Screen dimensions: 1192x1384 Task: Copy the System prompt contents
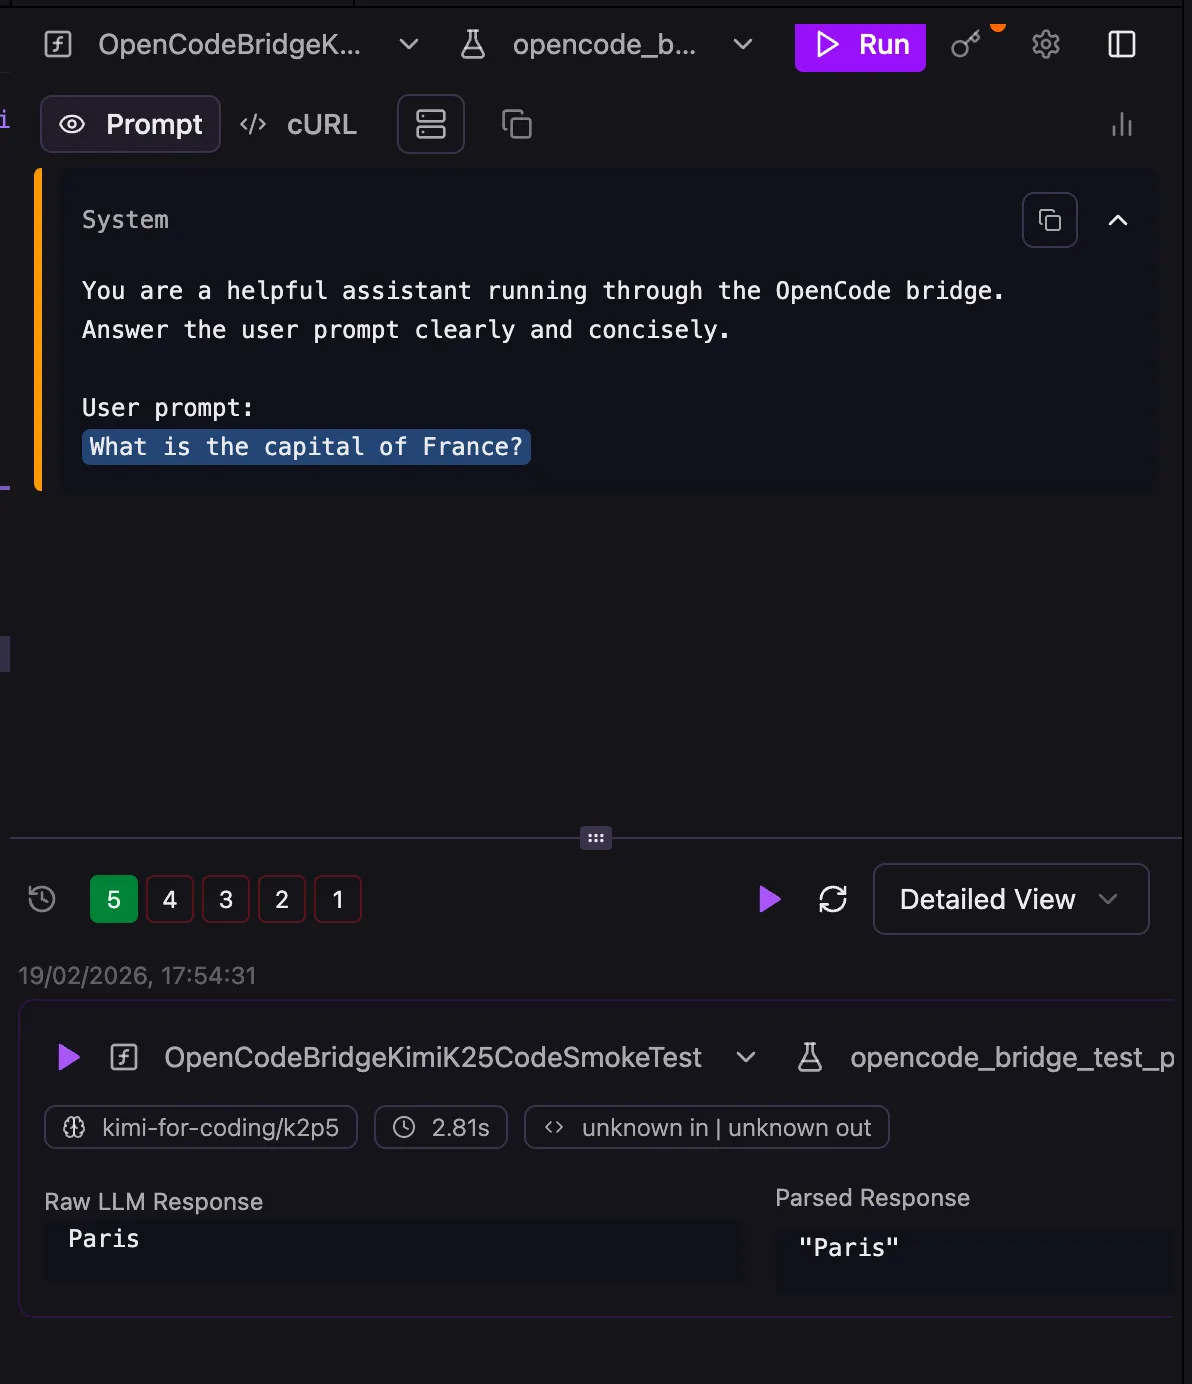coord(1049,220)
